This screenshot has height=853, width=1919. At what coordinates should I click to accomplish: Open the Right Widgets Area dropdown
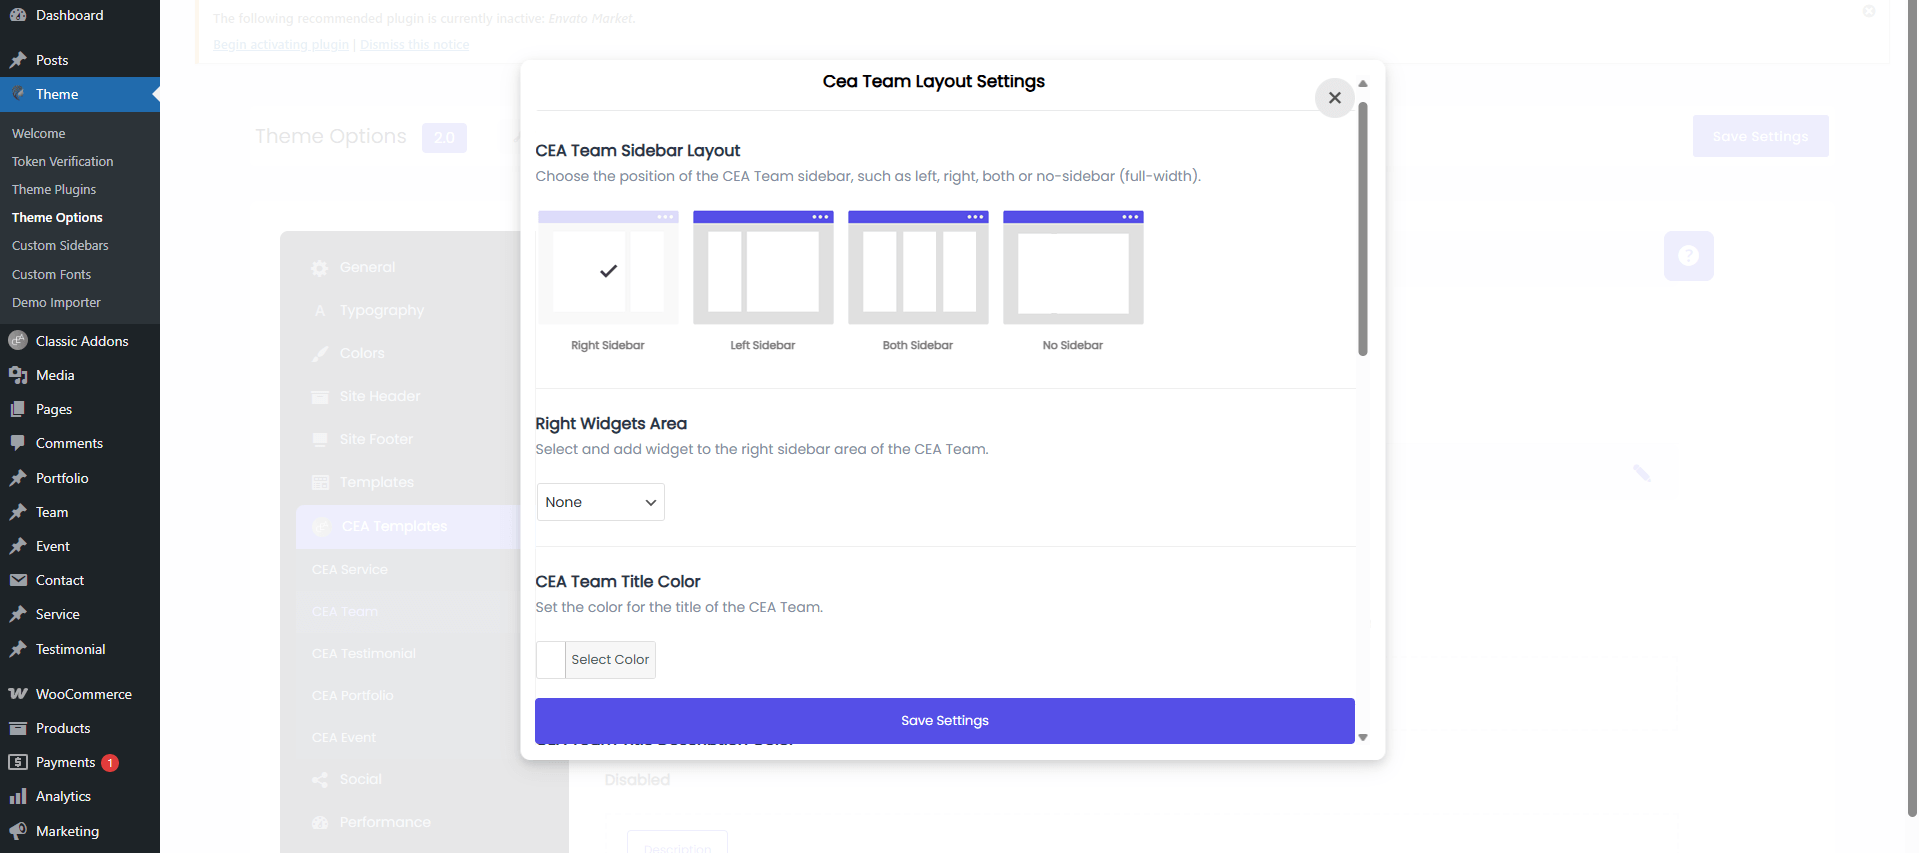point(601,502)
